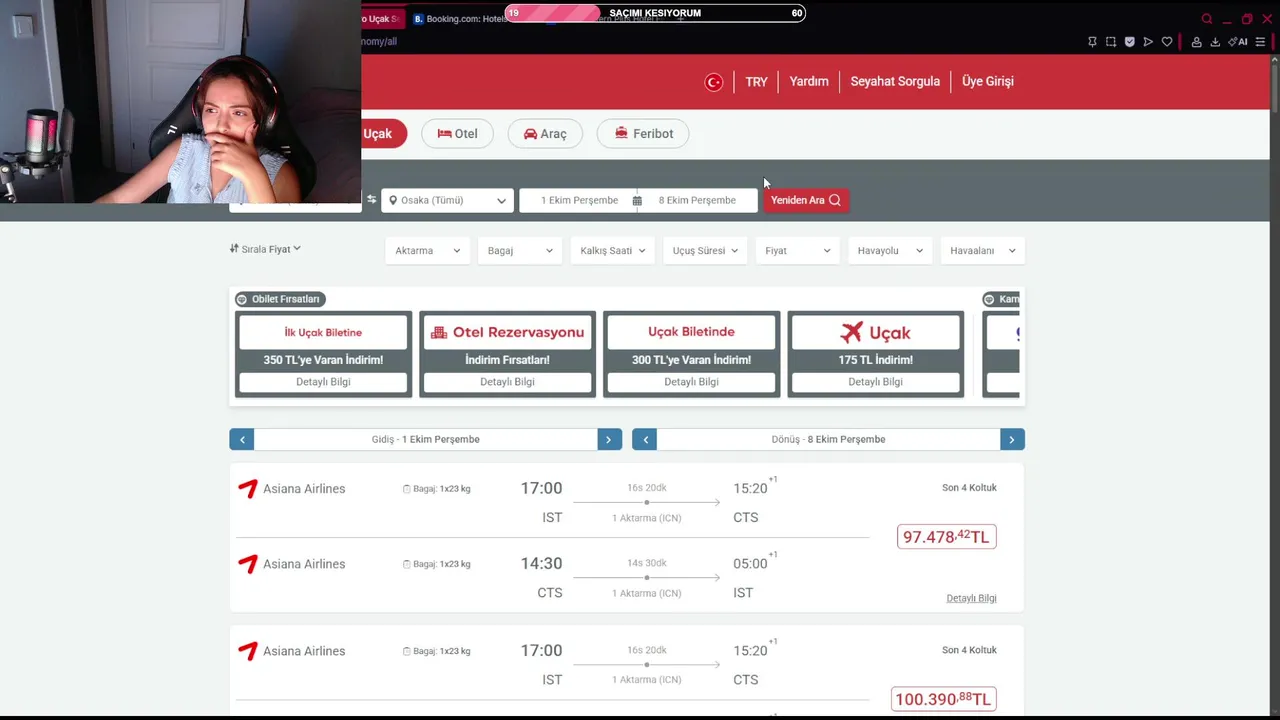Click the 8 Ekim Perşembe return date field
Screen dimensions: 1280x720
coord(697,200)
